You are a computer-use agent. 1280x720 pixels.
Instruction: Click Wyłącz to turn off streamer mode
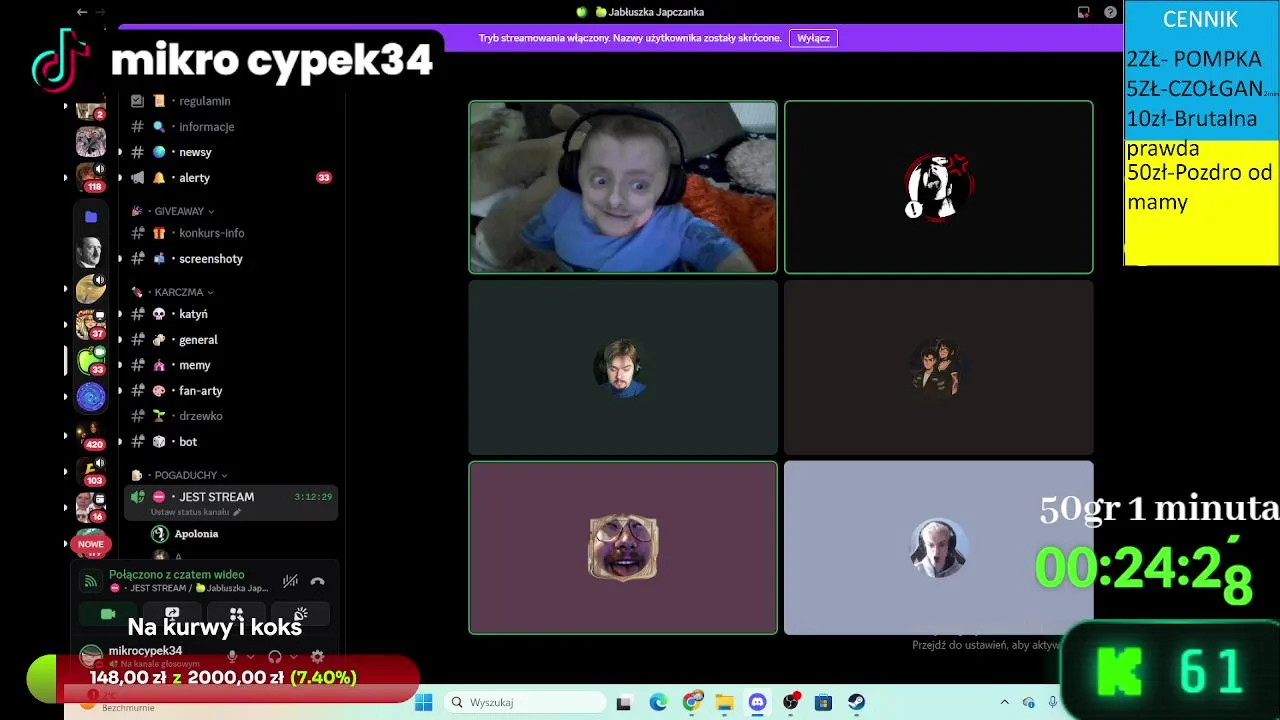pos(813,38)
